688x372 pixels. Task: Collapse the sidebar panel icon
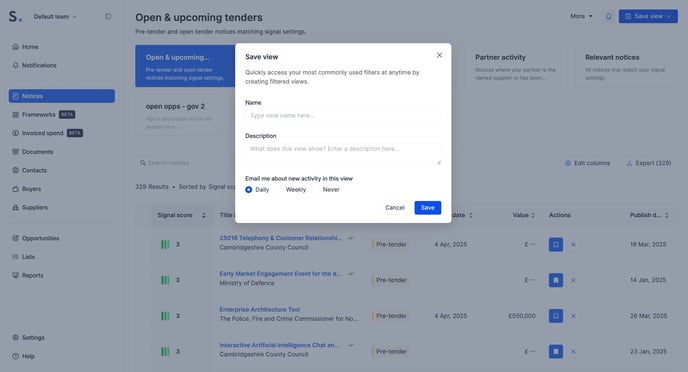point(108,17)
